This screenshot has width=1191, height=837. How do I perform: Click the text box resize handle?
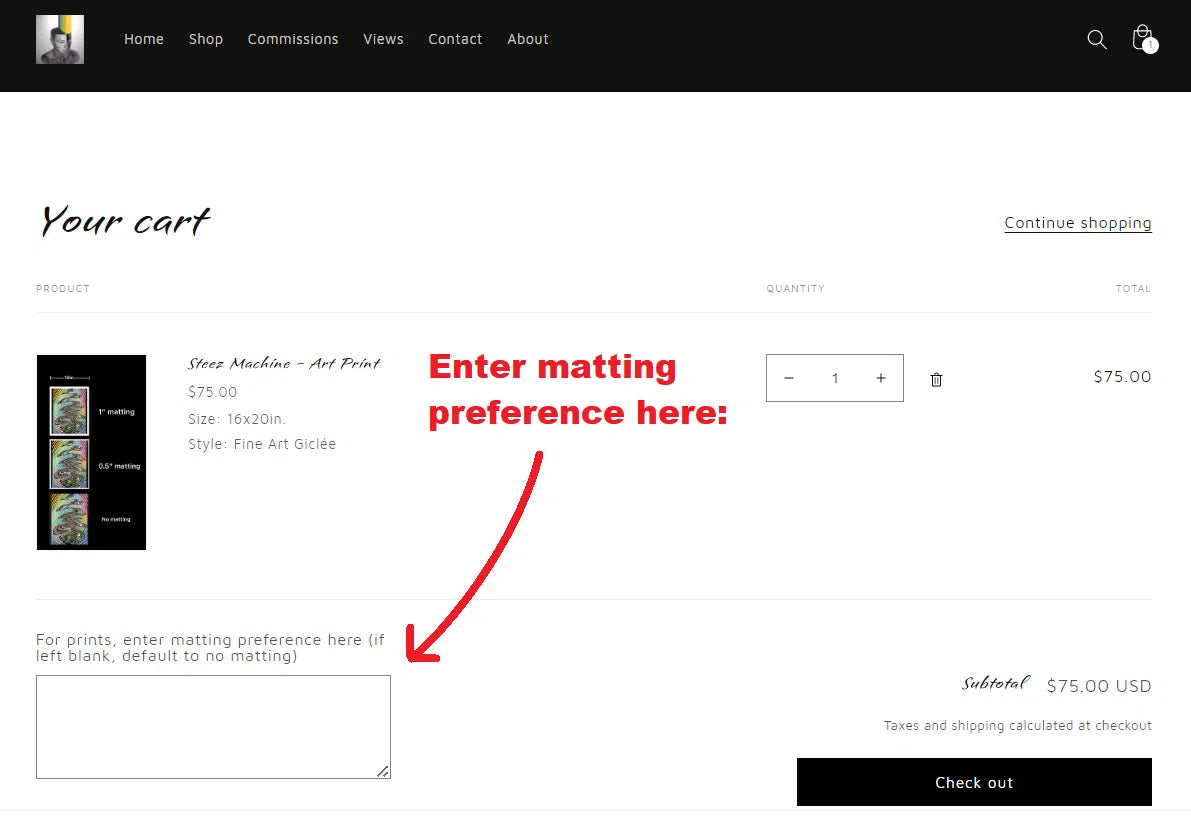[x=383, y=771]
